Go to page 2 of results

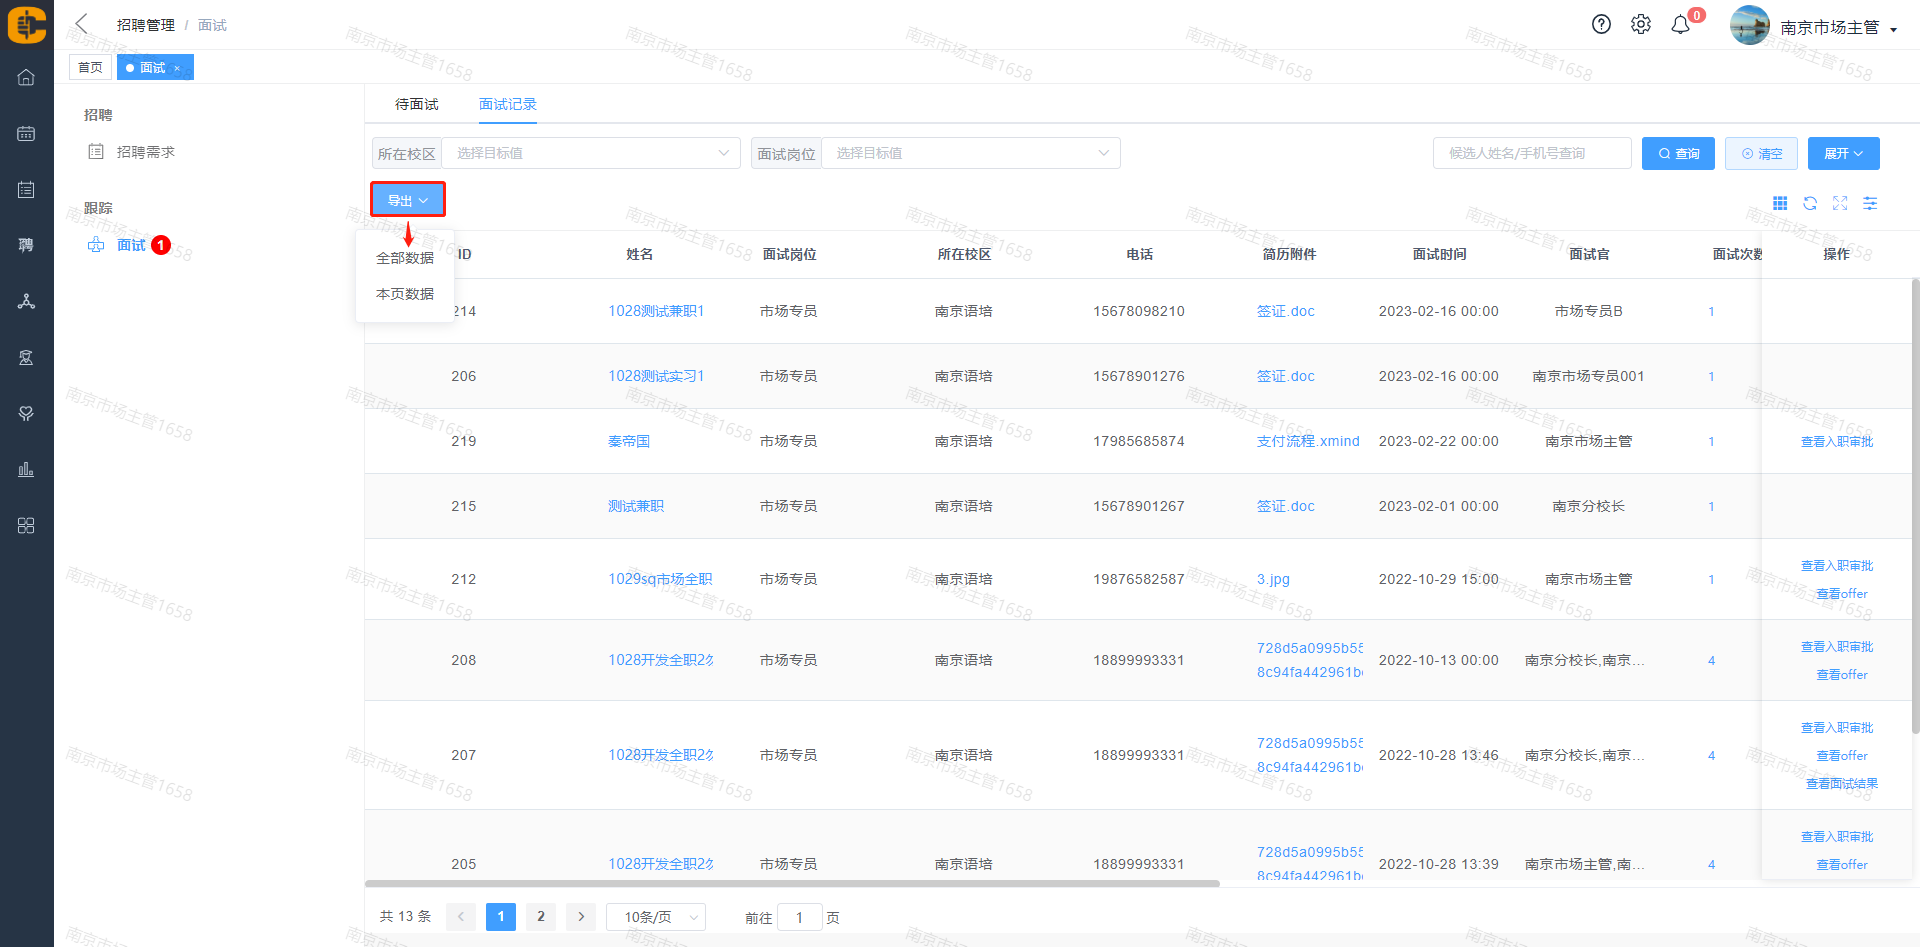541,917
